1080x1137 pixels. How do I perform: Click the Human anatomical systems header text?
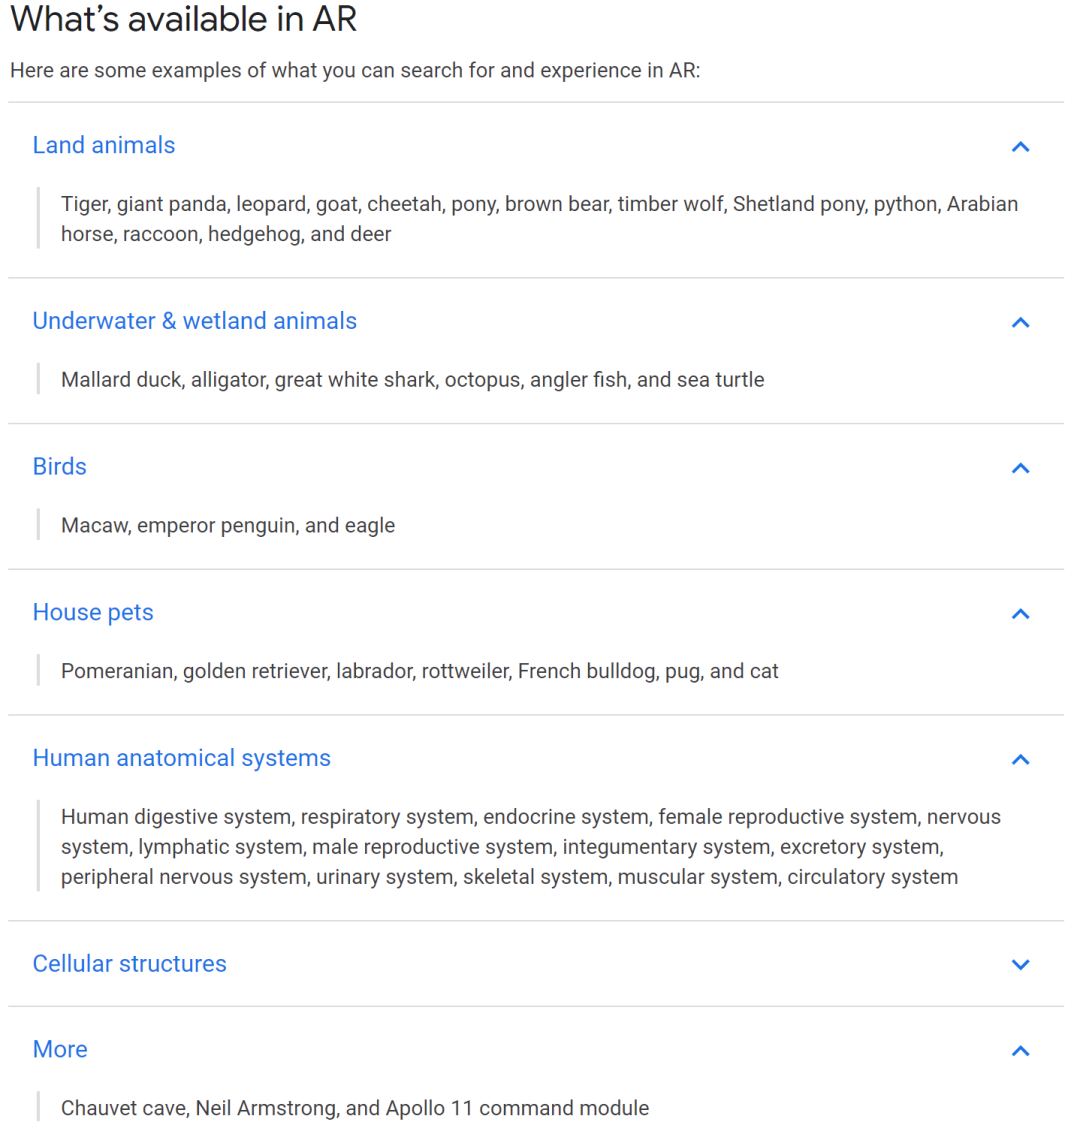point(182,759)
